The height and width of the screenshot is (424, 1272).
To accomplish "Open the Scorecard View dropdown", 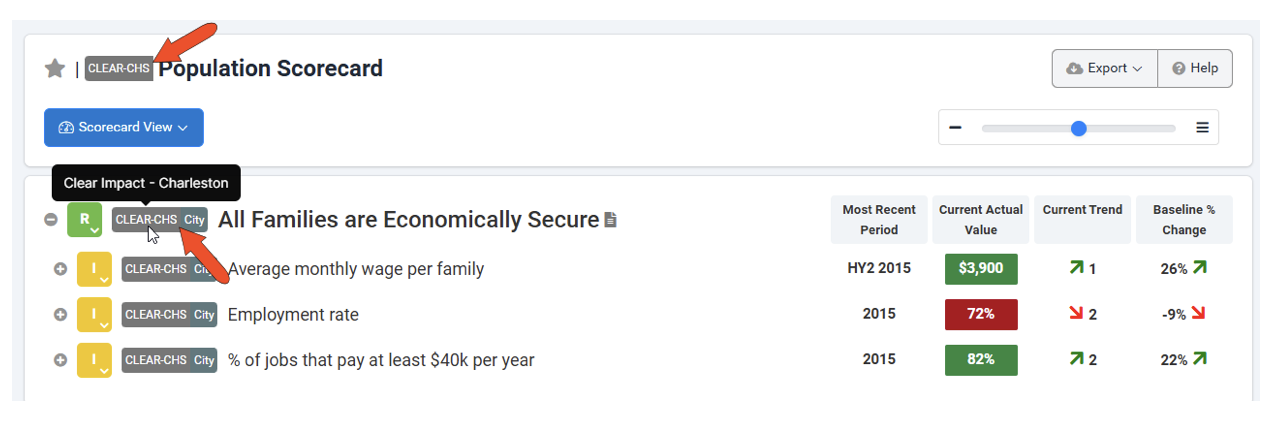I will point(124,128).
